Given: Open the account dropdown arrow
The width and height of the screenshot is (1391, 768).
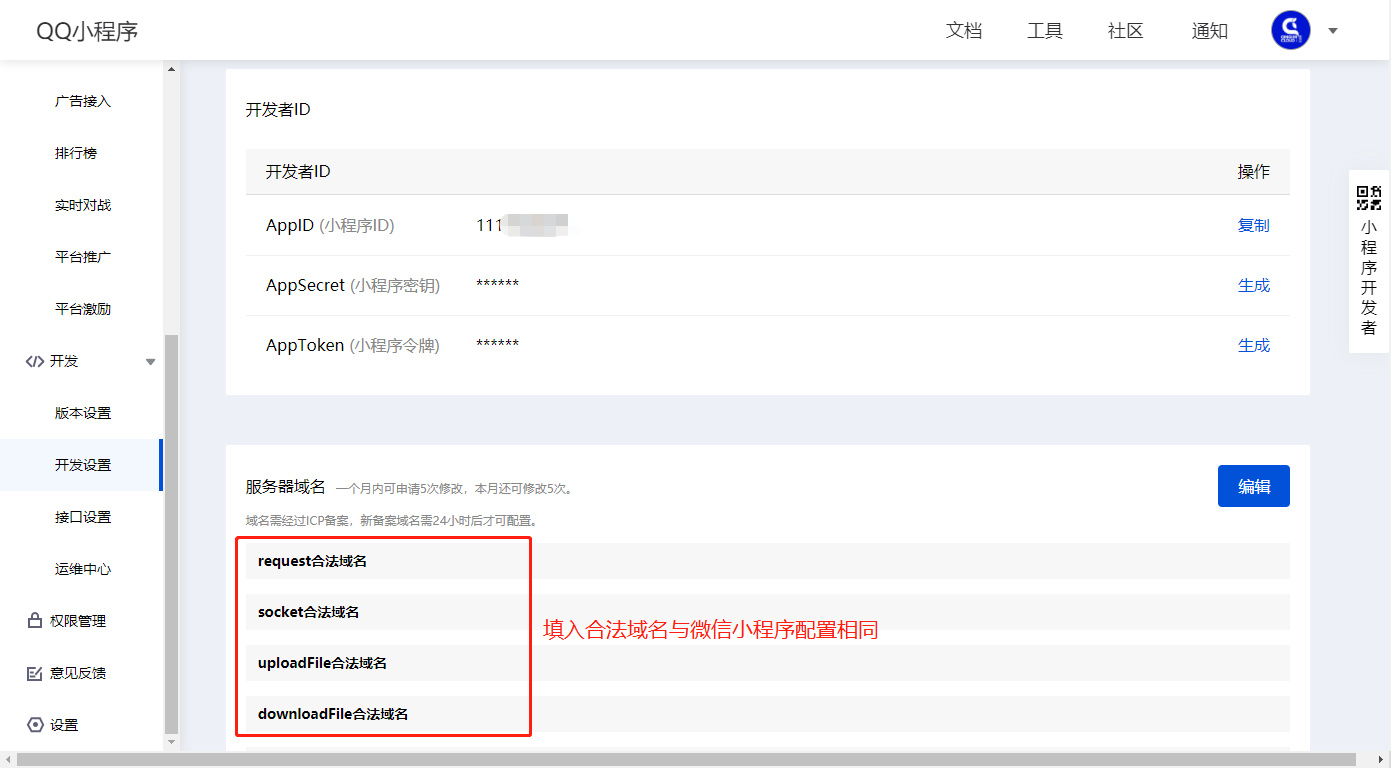Looking at the screenshot, I should [1333, 31].
